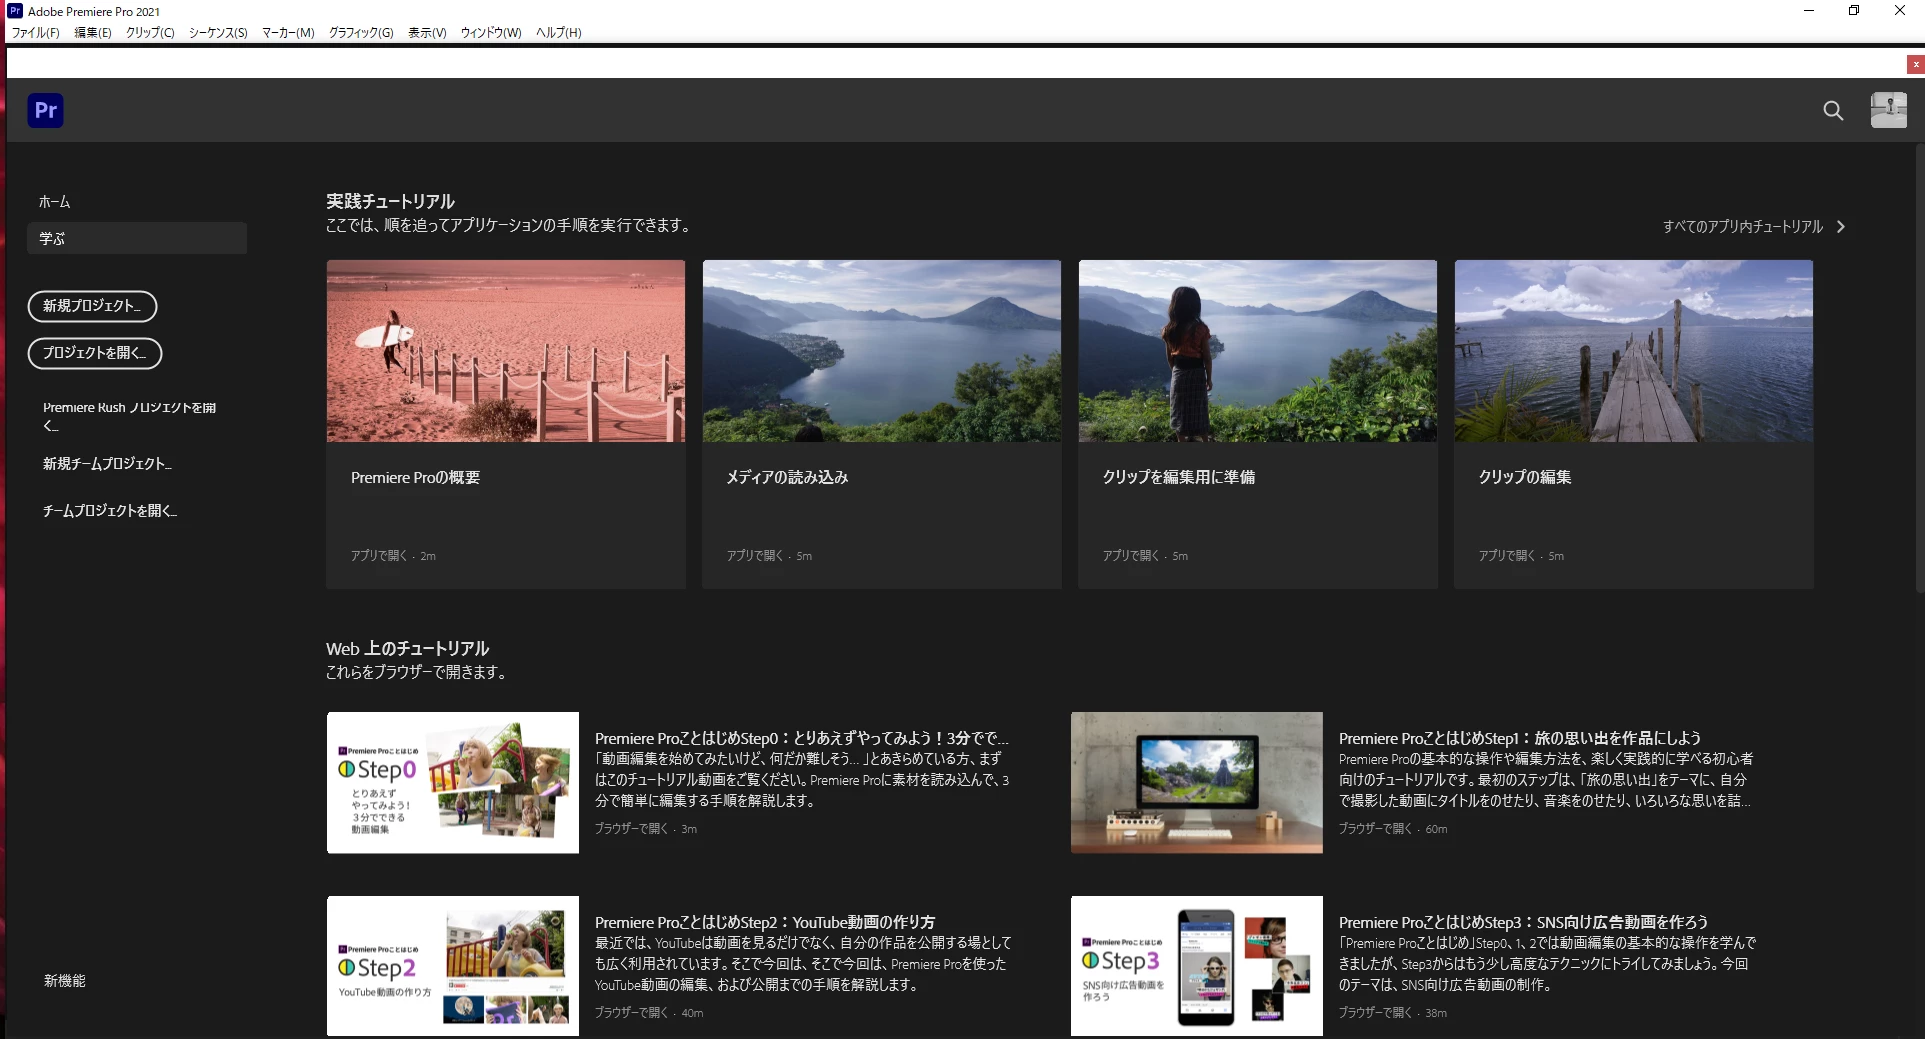The height and width of the screenshot is (1039, 1925).
Task: Open Step3 SNS向け広告動画を作ろう tutorial title
Action: click(1523, 923)
